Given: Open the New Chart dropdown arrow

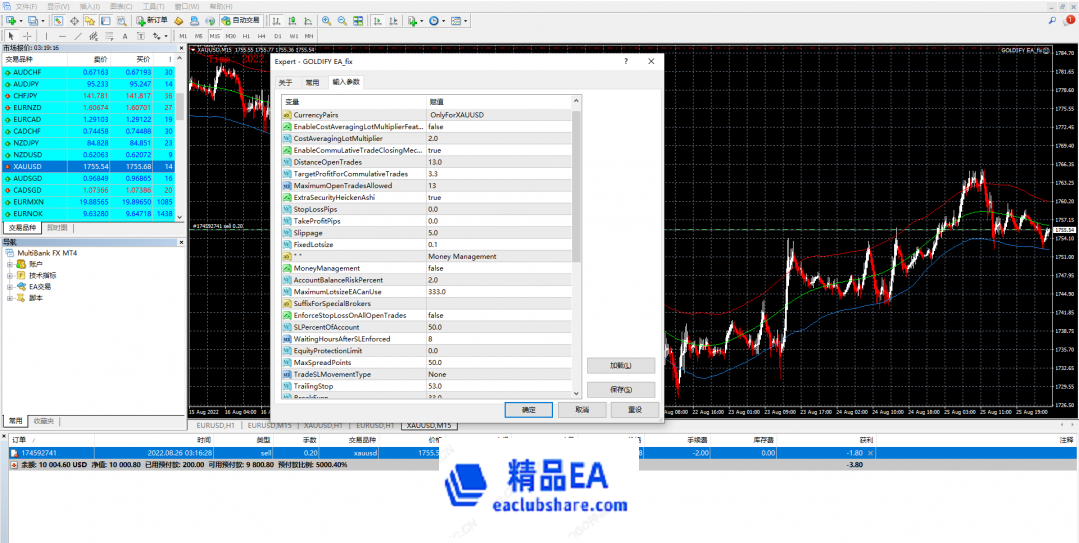Looking at the screenshot, I should point(21,21).
